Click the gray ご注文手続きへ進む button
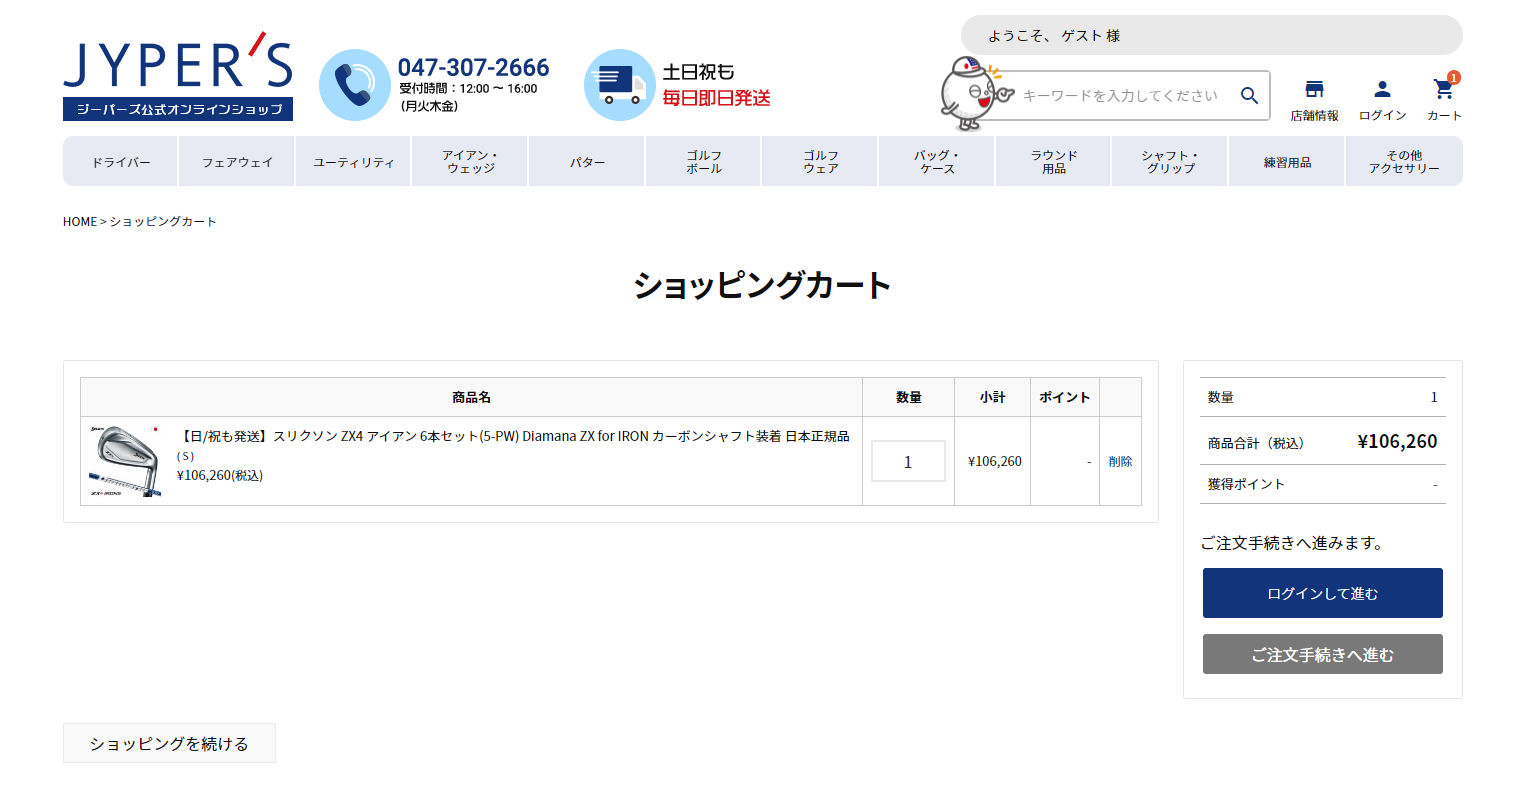This screenshot has height=797, width=1532. click(1322, 653)
